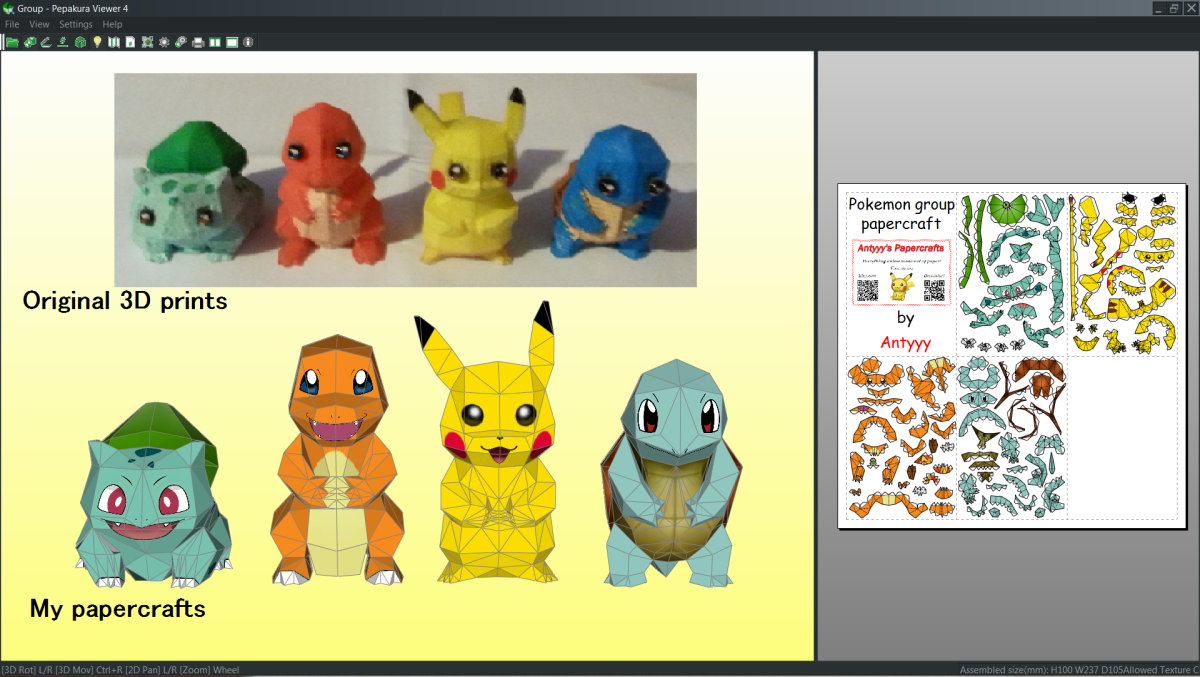The width and height of the screenshot is (1200, 677).
Task: Click the Antyyy's Papercrafts logo card
Action: point(901,272)
